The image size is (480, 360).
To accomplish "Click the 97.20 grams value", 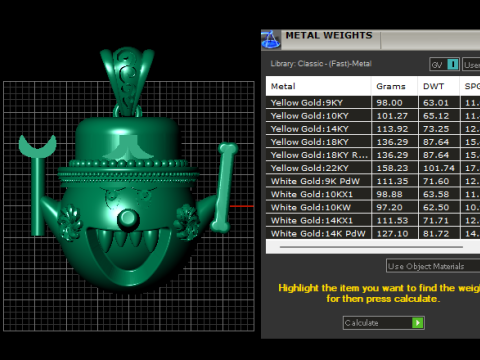I will click(389, 208).
